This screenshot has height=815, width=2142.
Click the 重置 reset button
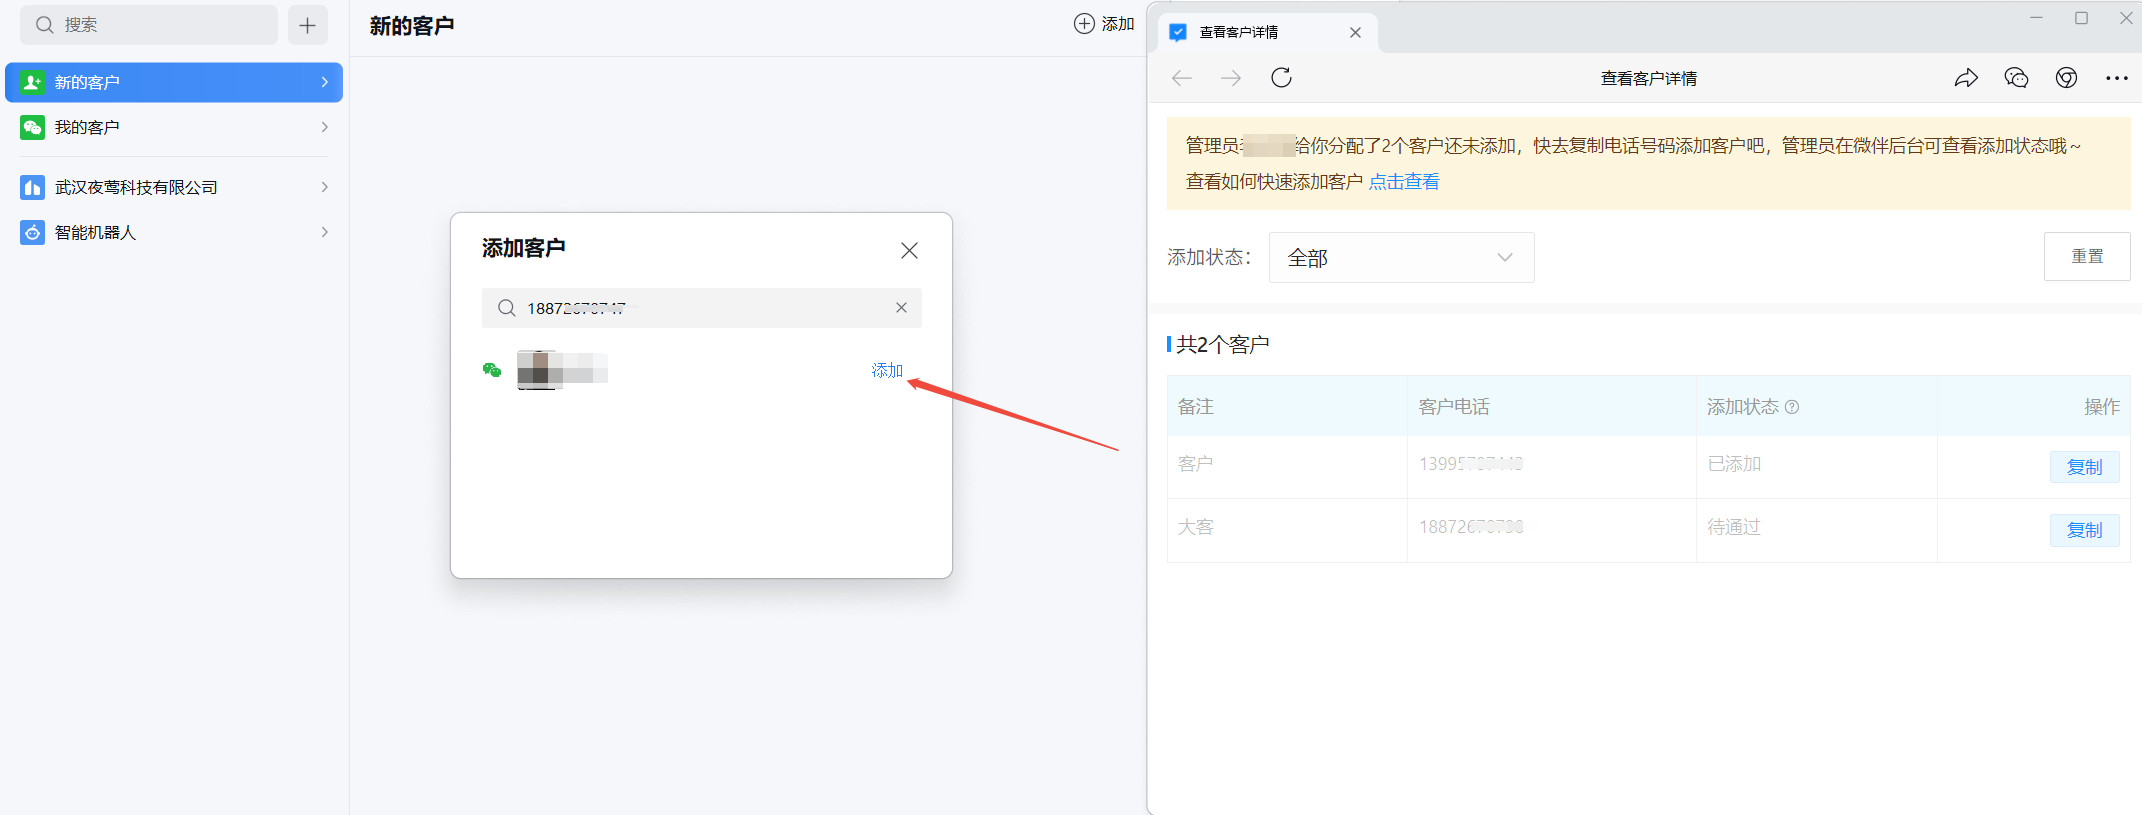(2087, 256)
